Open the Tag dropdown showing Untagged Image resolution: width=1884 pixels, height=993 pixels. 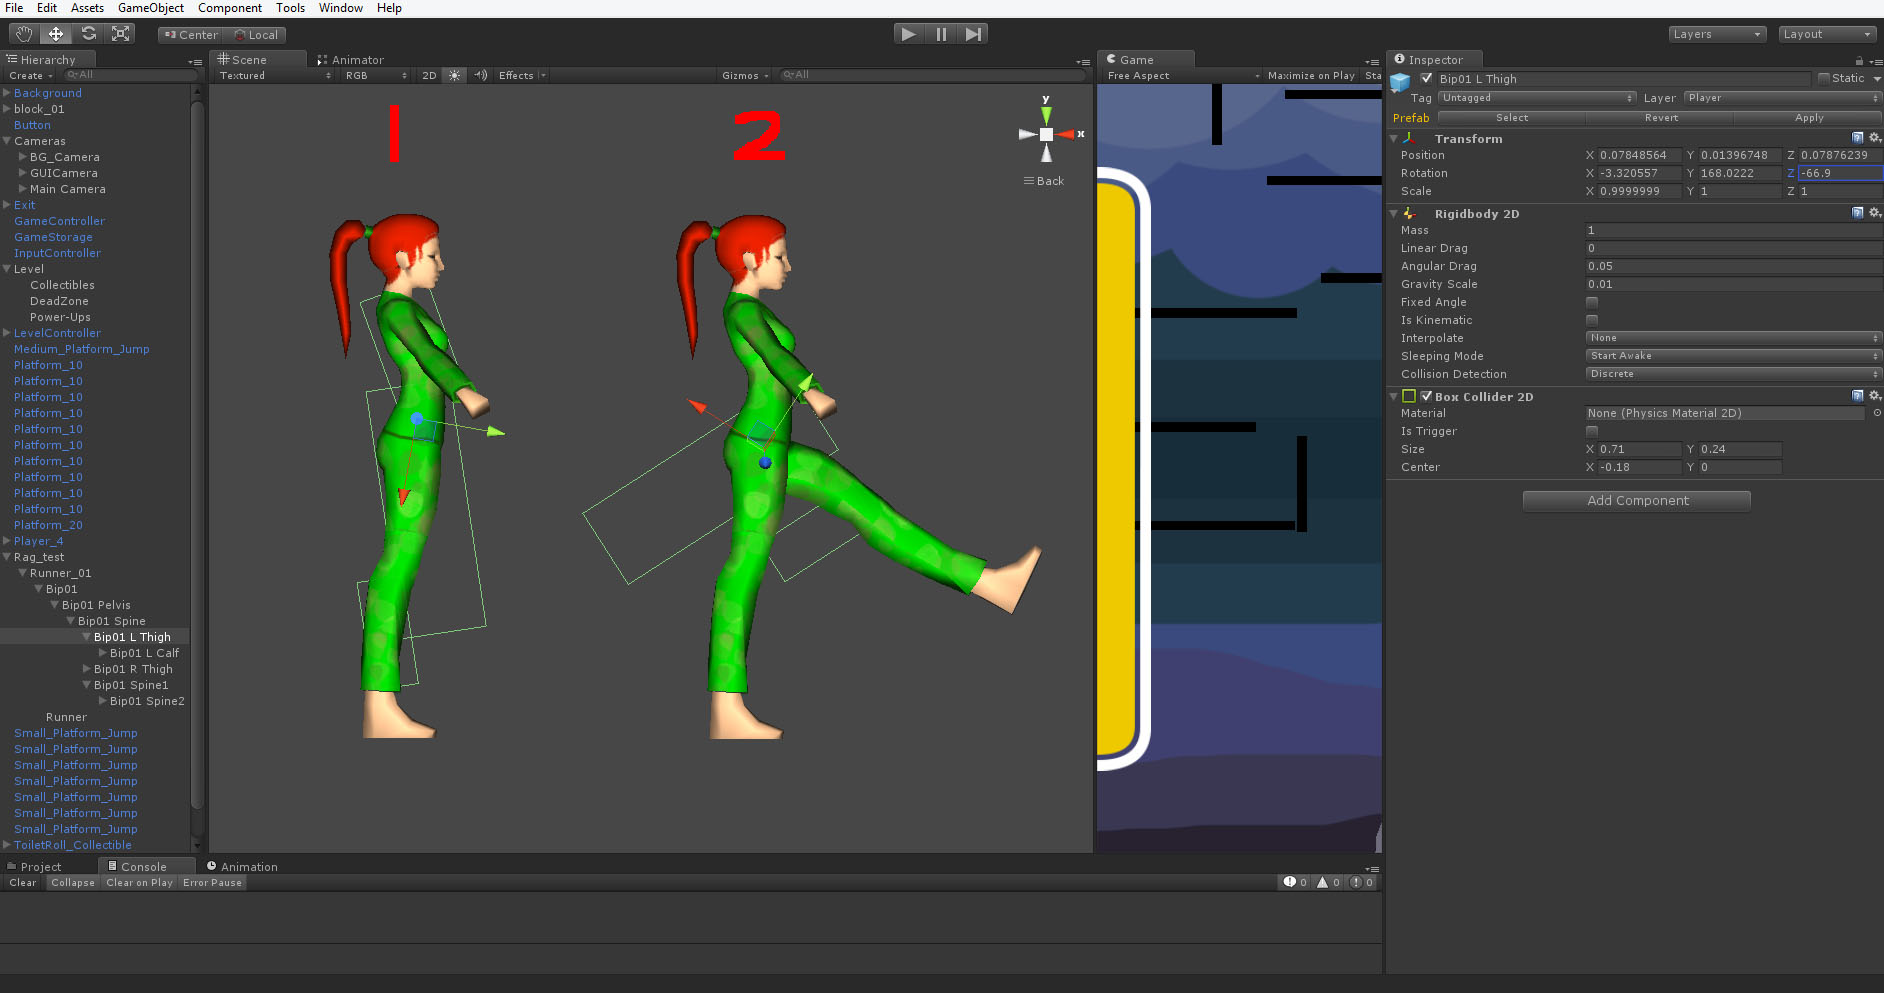(1537, 98)
